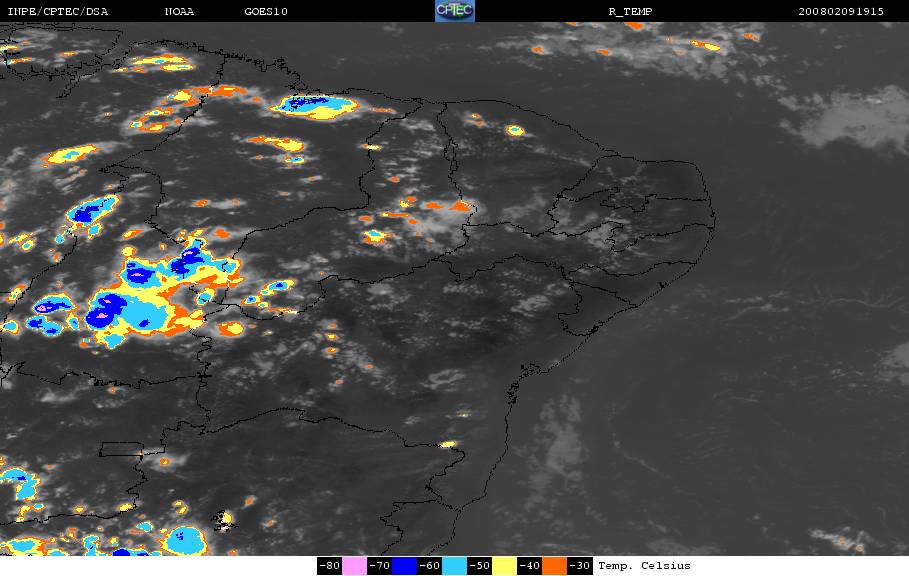Click the CPTEC logo in header
Viewport: 909px width, 576px height.
454,11
